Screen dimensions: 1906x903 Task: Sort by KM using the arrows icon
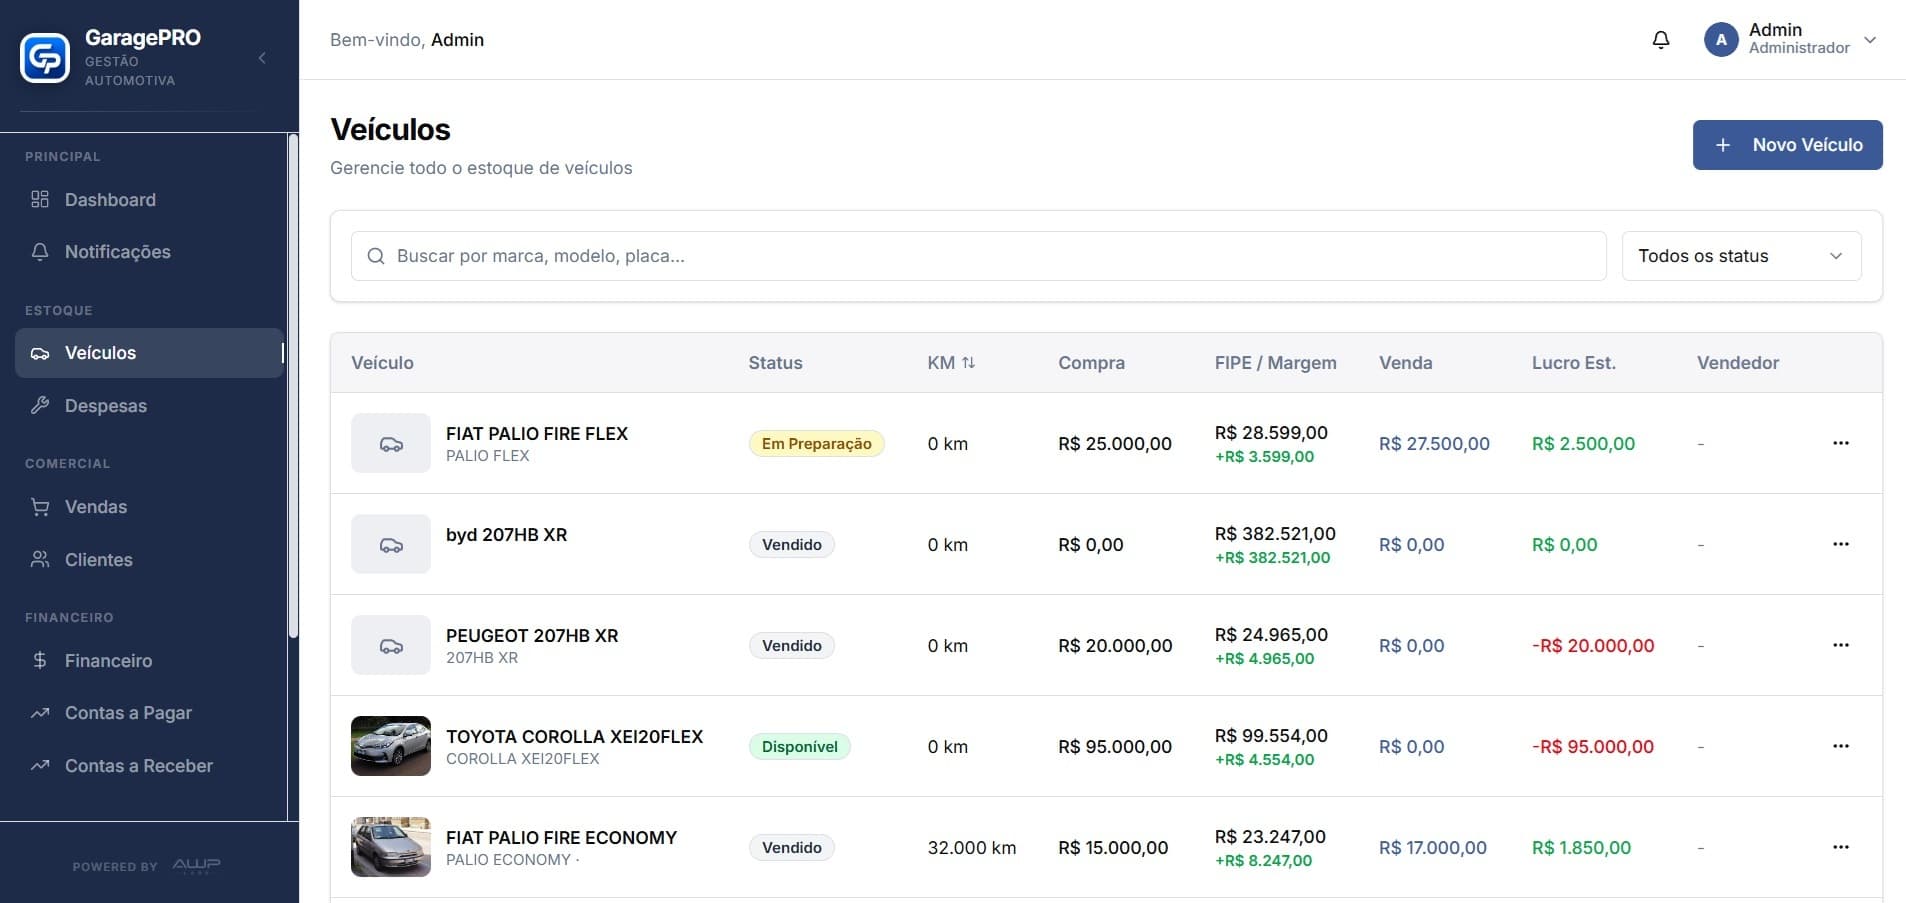click(968, 363)
